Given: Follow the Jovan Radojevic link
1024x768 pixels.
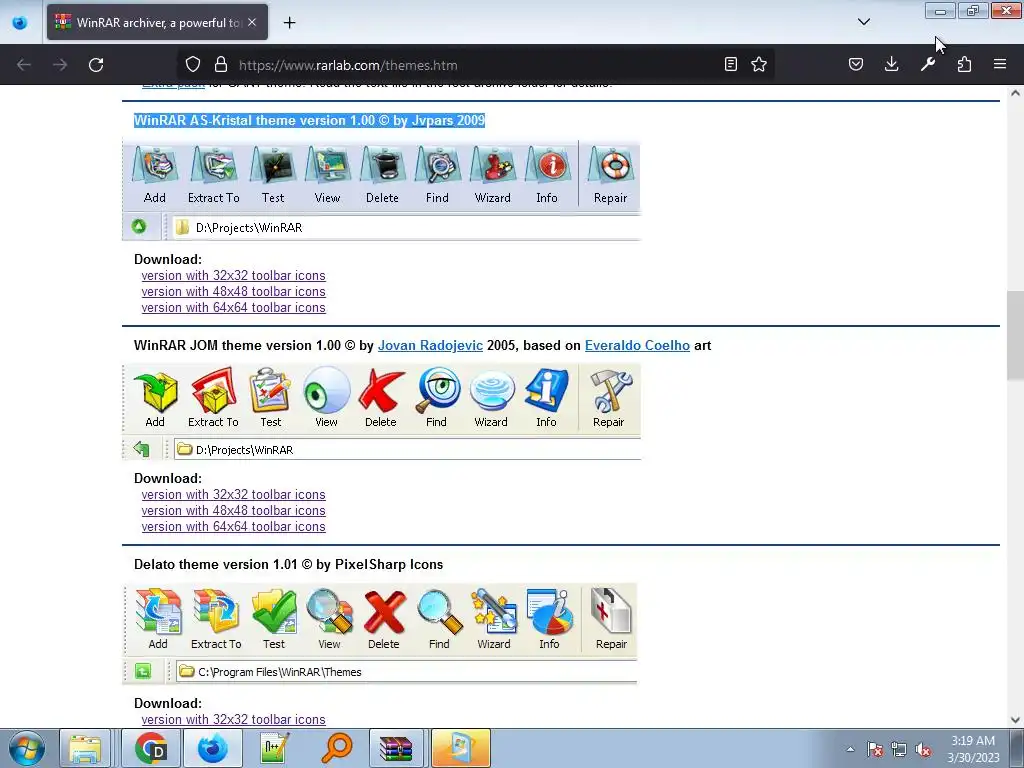Looking at the screenshot, I should 430,345.
